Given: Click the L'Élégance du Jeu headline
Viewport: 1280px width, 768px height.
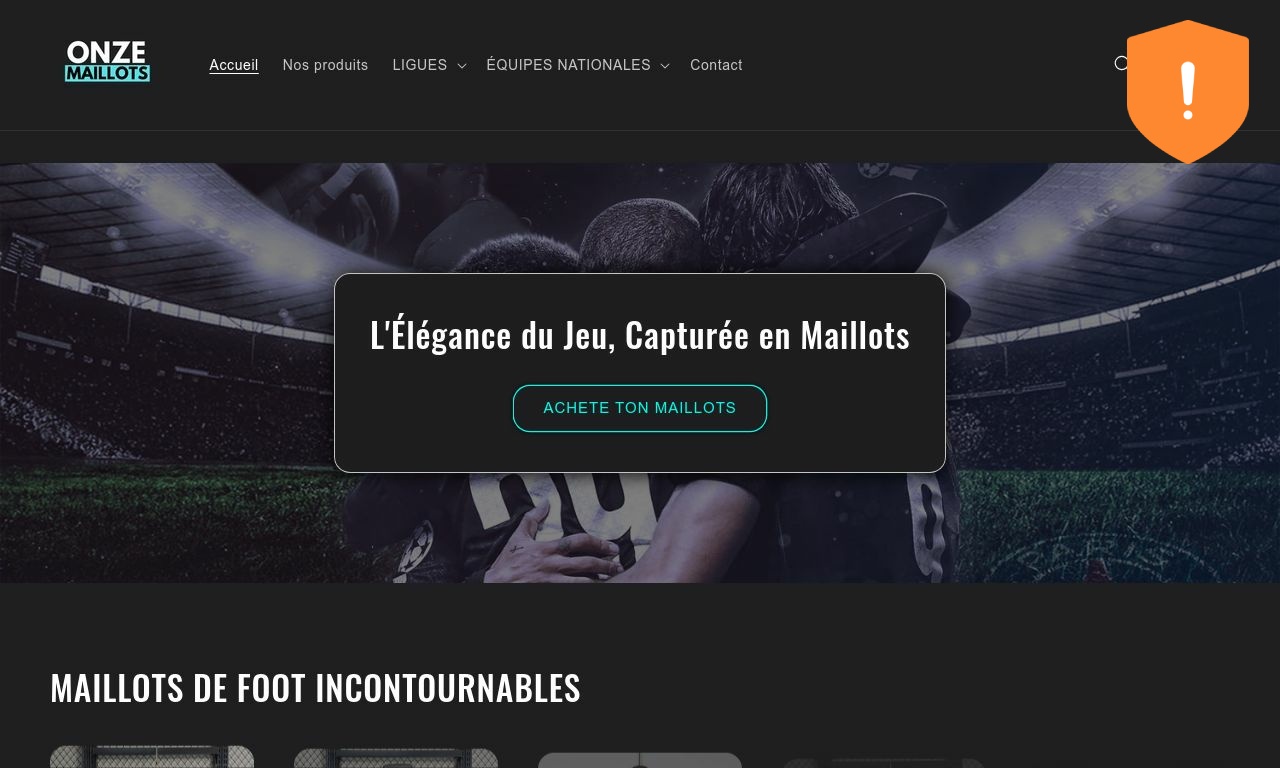Looking at the screenshot, I should coord(640,335).
